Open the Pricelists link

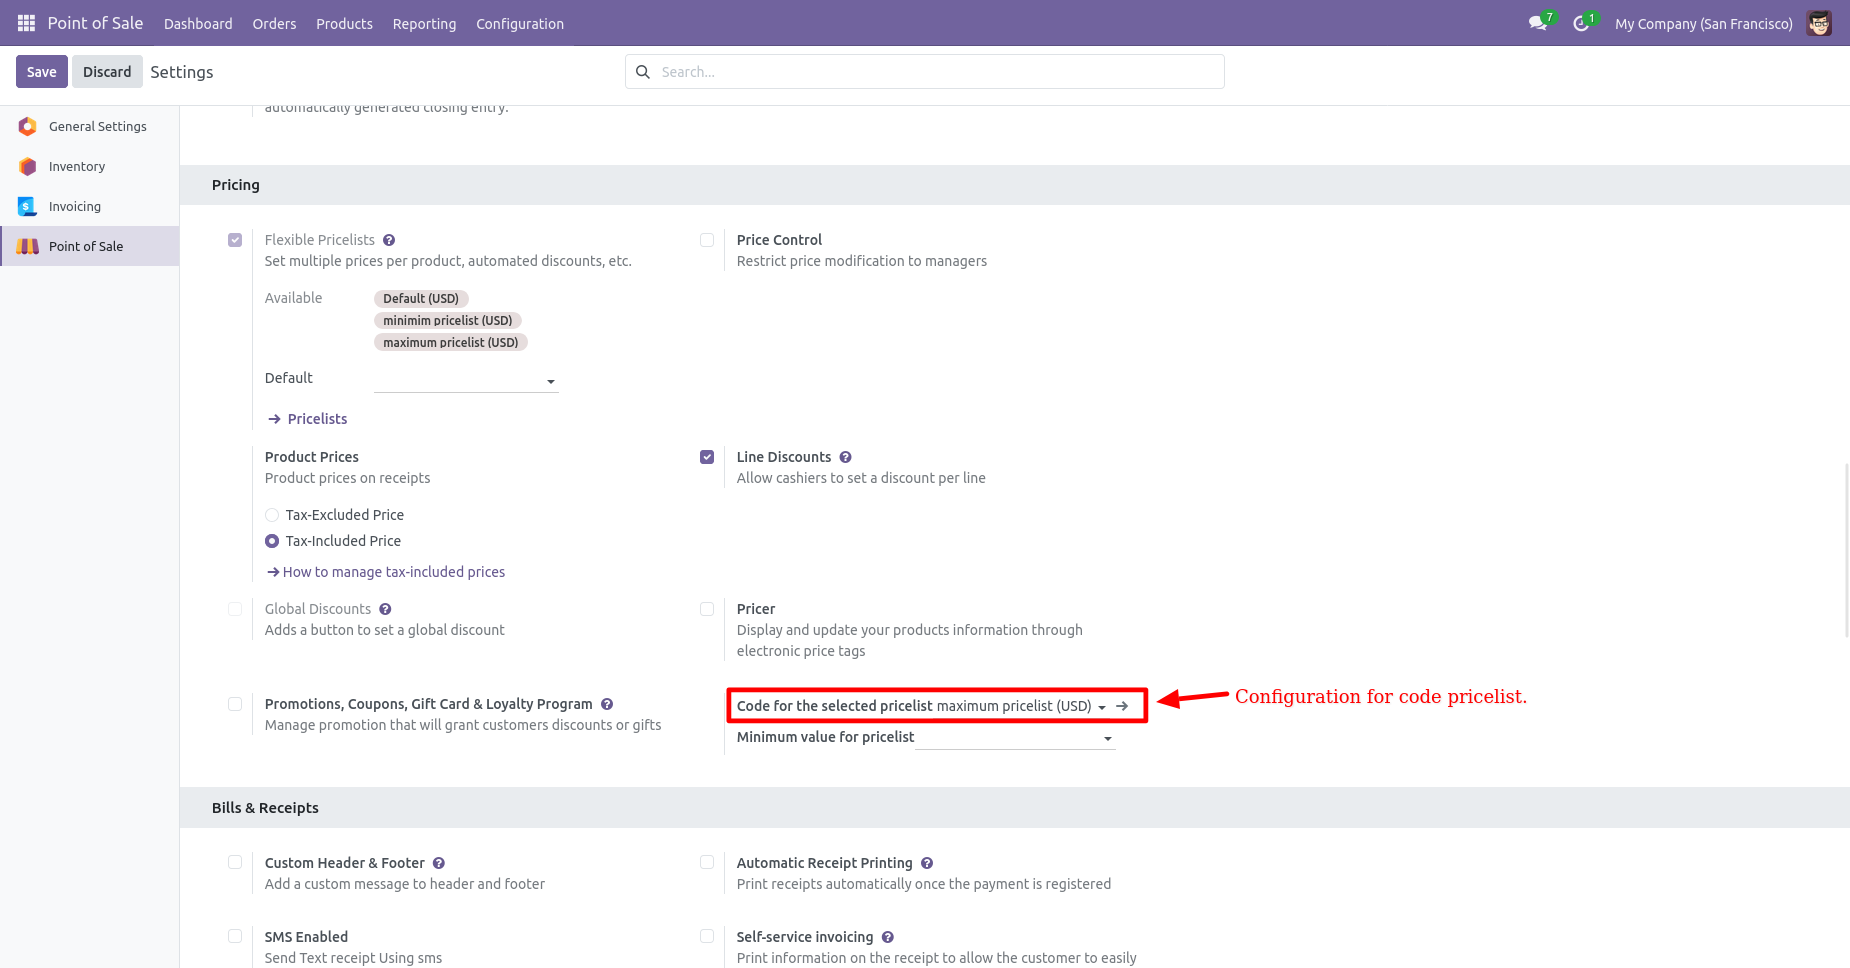308,419
